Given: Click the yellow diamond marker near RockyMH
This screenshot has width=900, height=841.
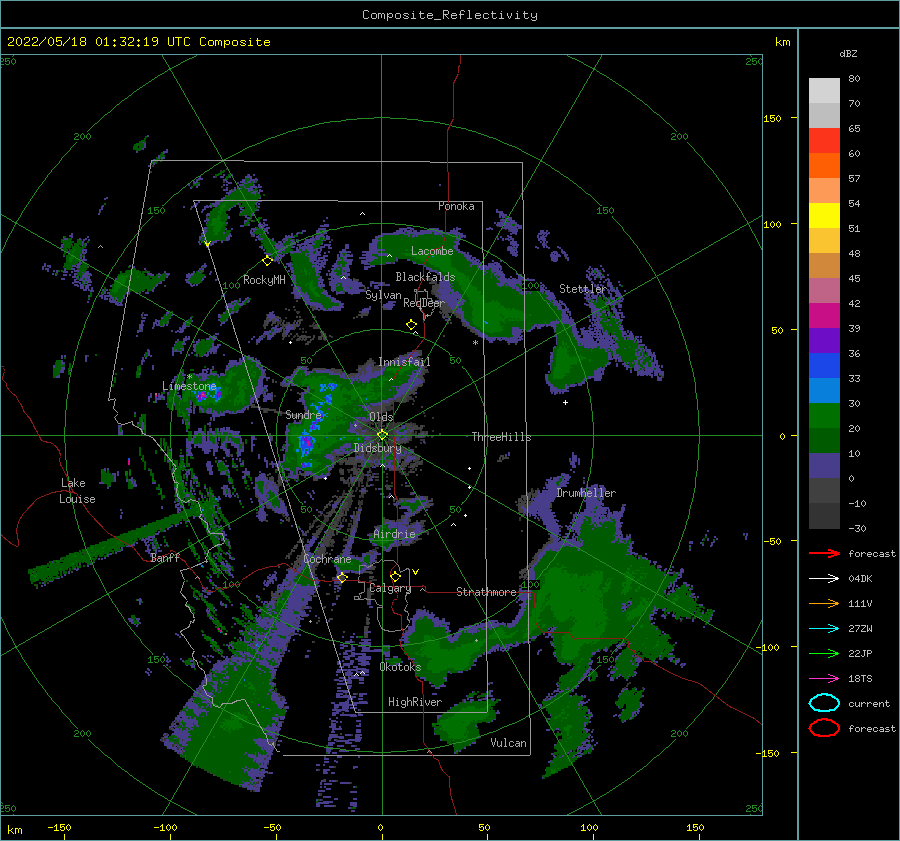Looking at the screenshot, I should (x=267, y=261).
